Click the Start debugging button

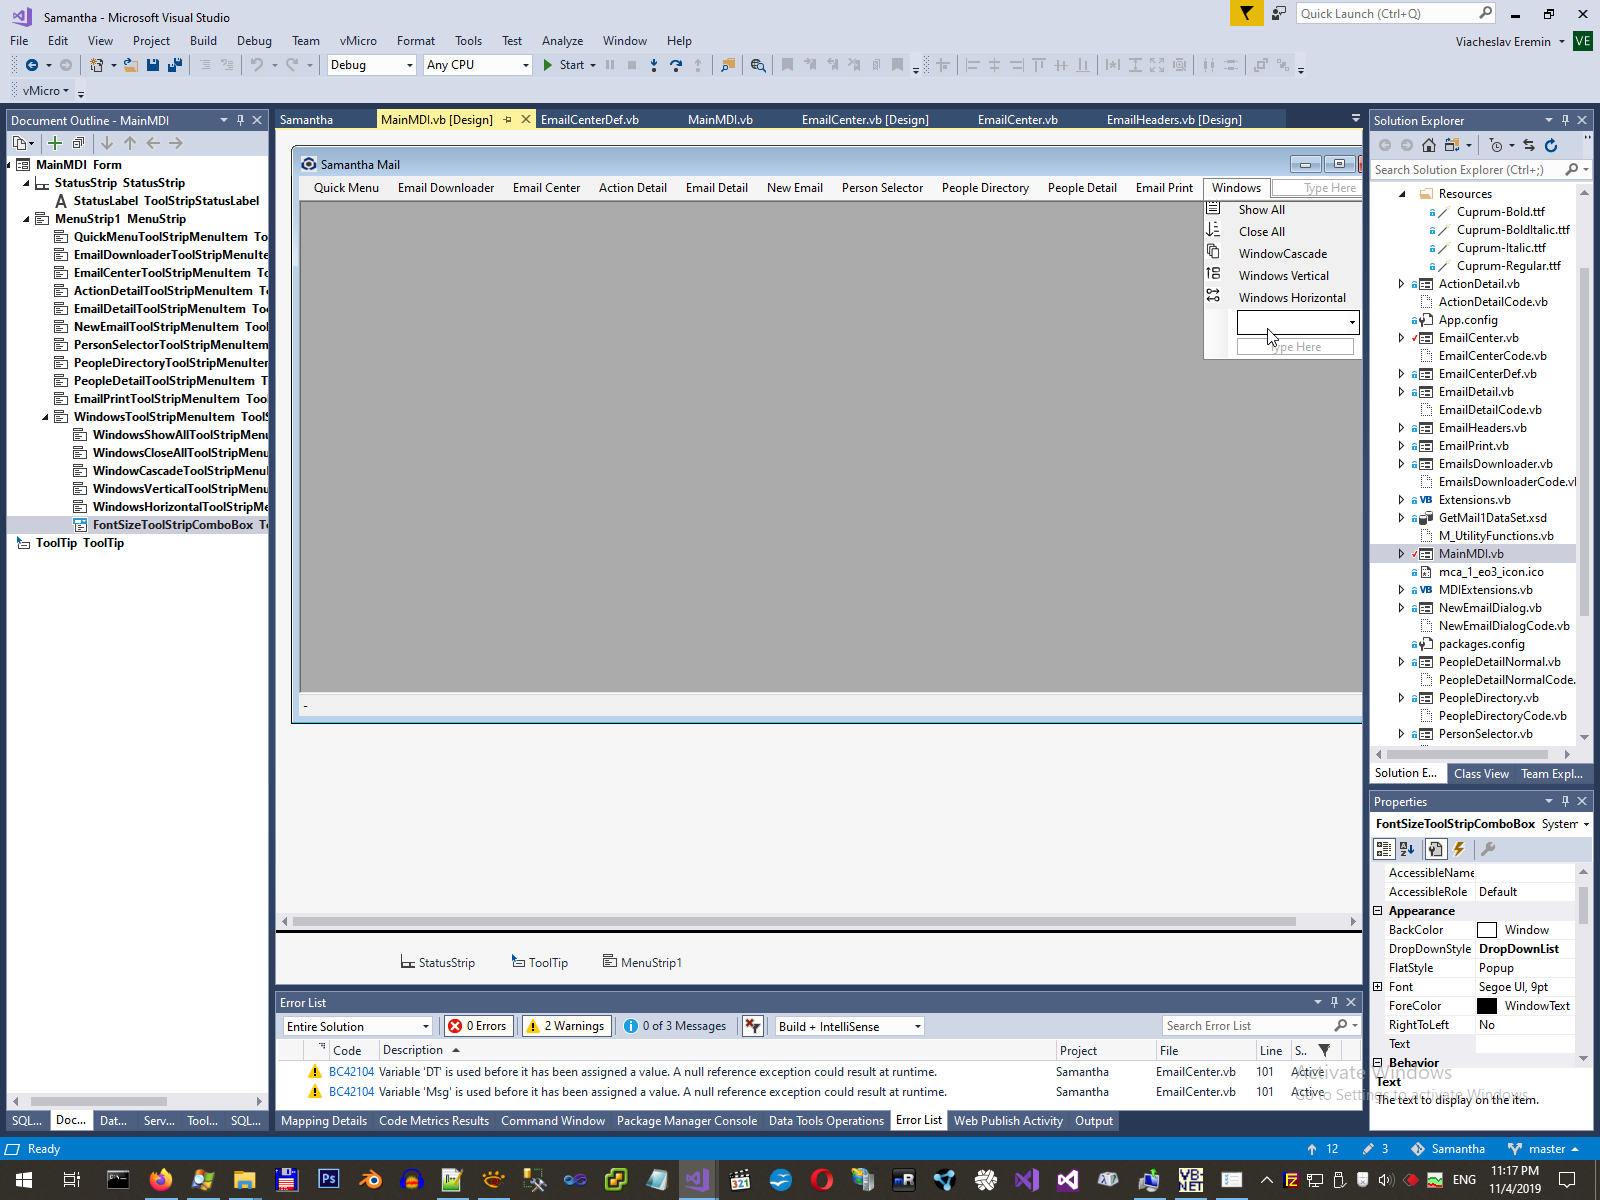pos(569,65)
